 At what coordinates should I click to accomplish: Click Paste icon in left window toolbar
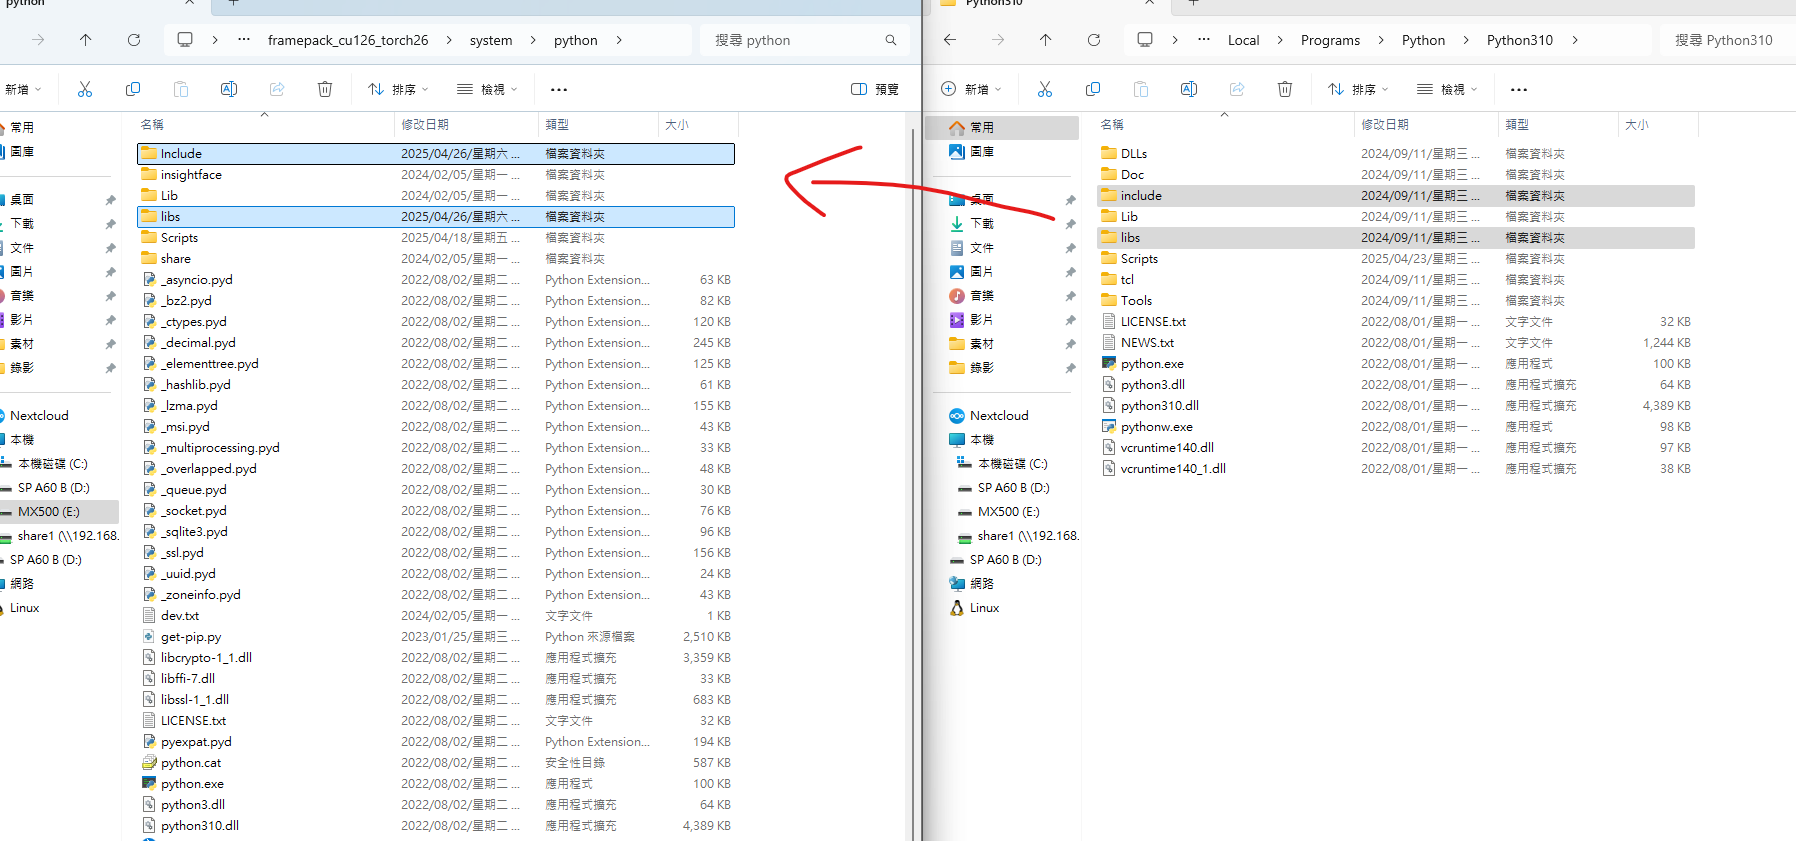[x=181, y=89]
